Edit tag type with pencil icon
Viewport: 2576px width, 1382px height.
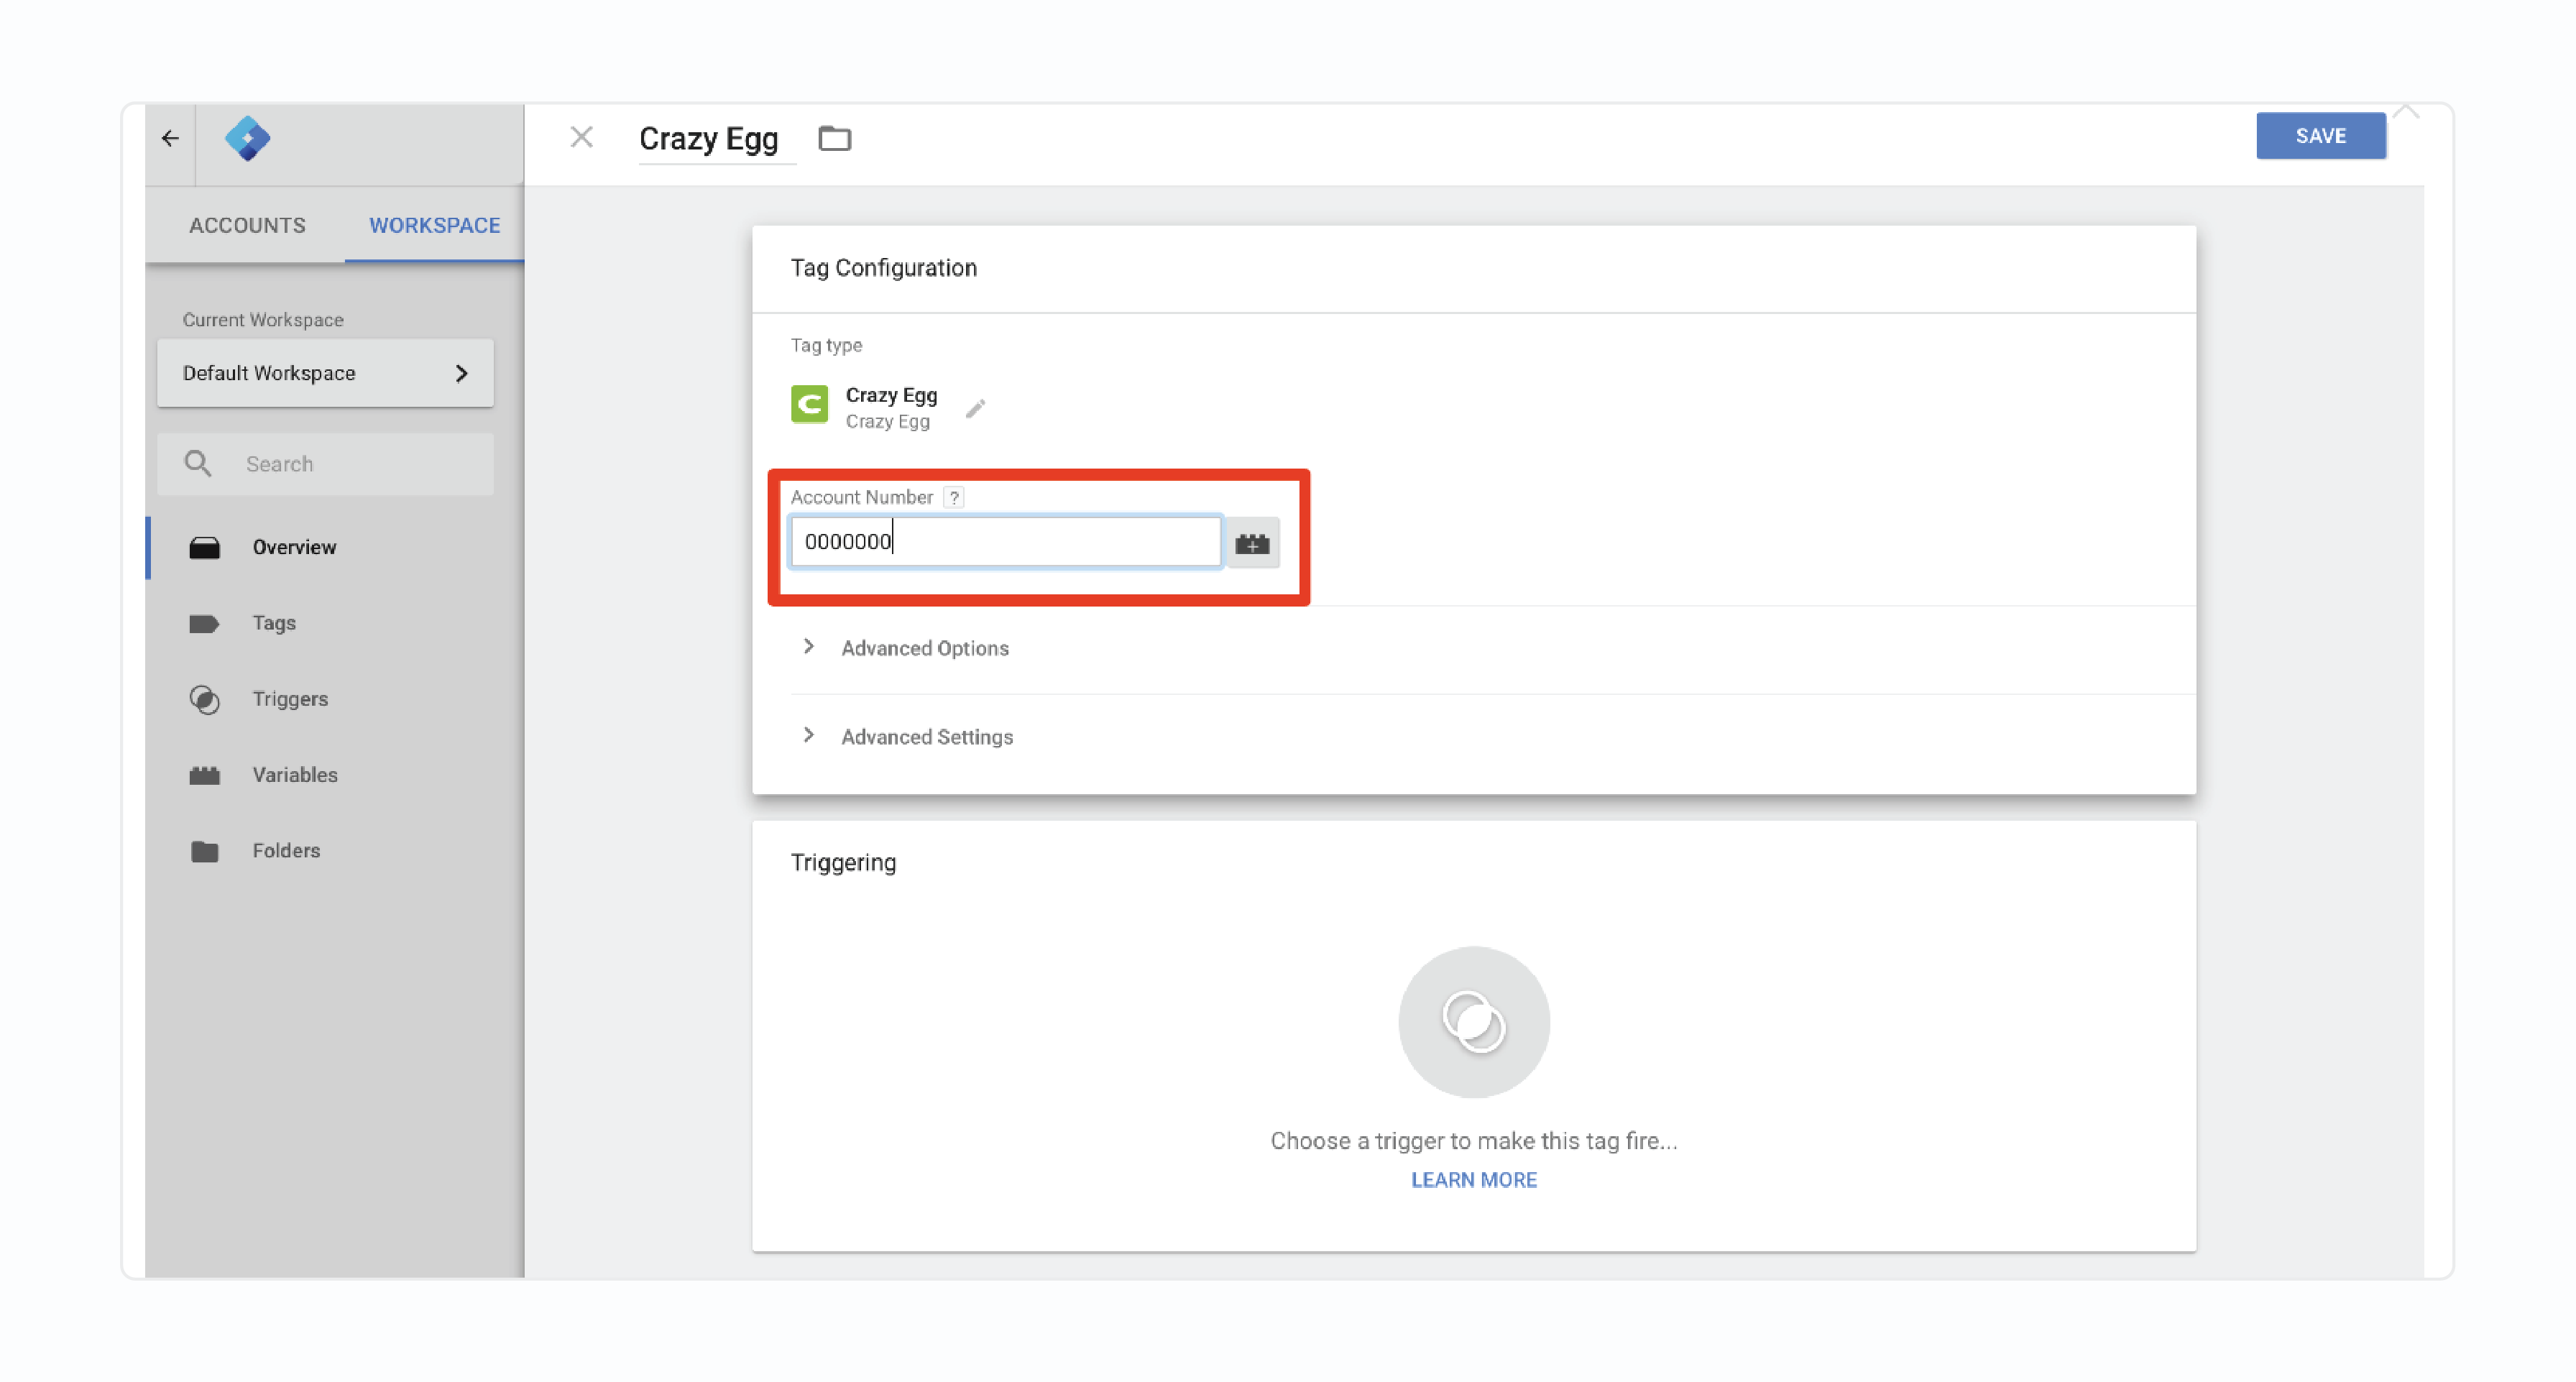click(975, 408)
